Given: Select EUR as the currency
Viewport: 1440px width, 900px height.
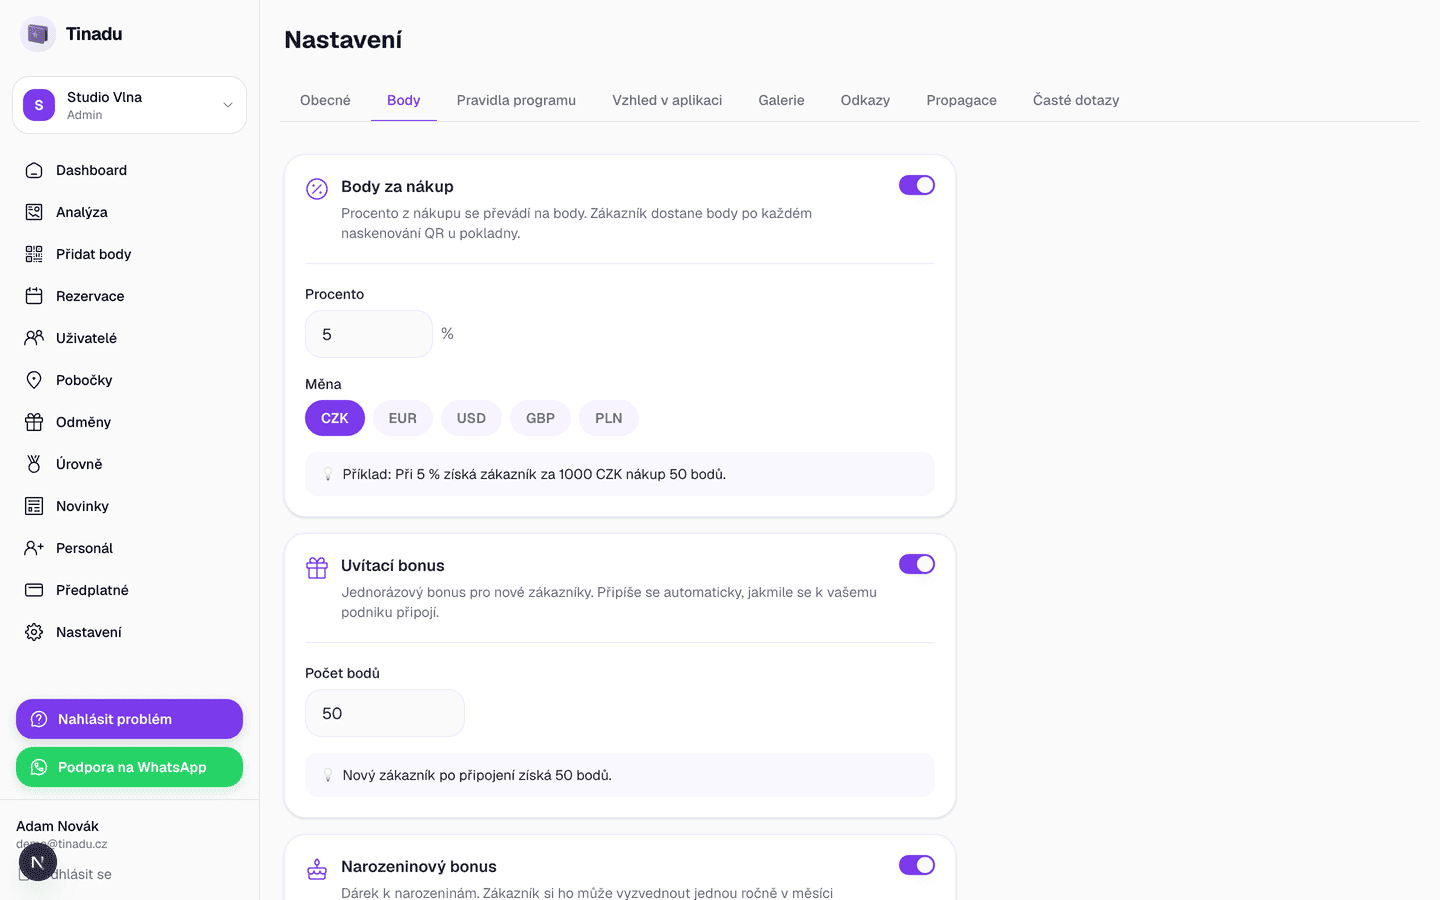Looking at the screenshot, I should [x=403, y=418].
